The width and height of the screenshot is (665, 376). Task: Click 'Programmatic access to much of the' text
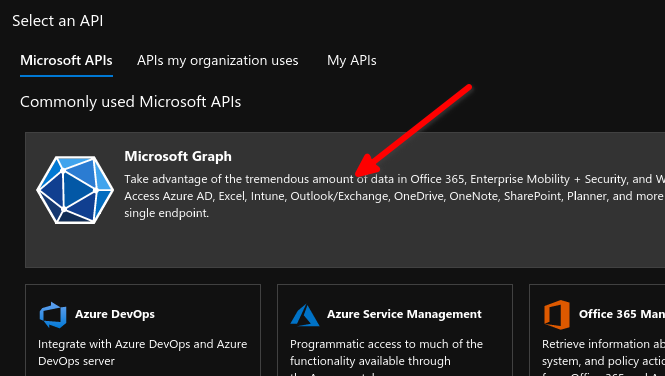coord(386,344)
